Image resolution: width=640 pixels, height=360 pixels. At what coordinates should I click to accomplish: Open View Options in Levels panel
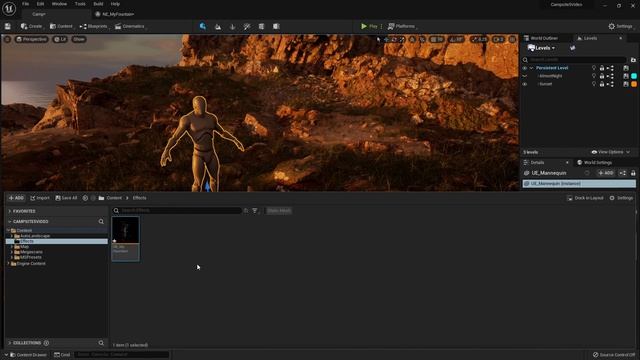pos(611,152)
